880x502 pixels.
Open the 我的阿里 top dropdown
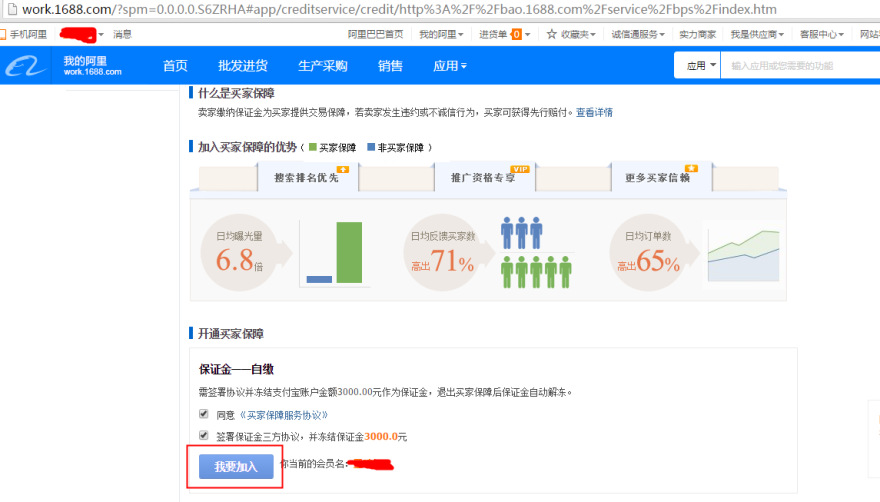click(x=441, y=34)
